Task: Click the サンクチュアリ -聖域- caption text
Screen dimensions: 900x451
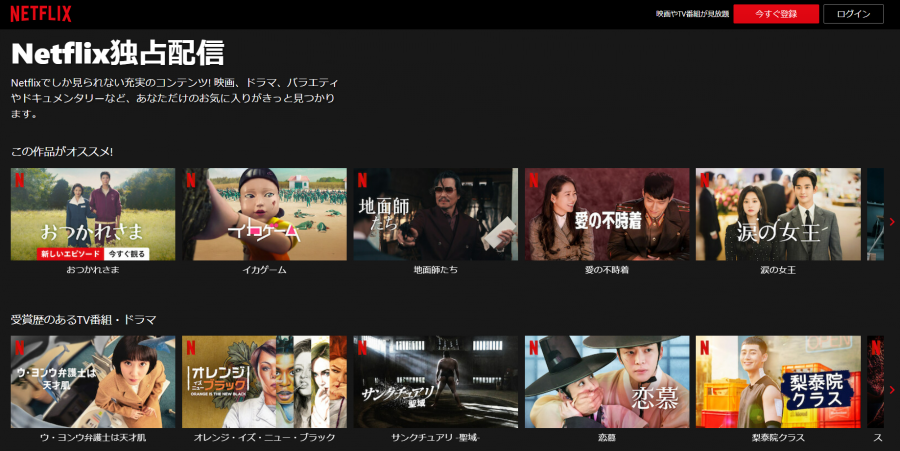Action: coord(436,437)
